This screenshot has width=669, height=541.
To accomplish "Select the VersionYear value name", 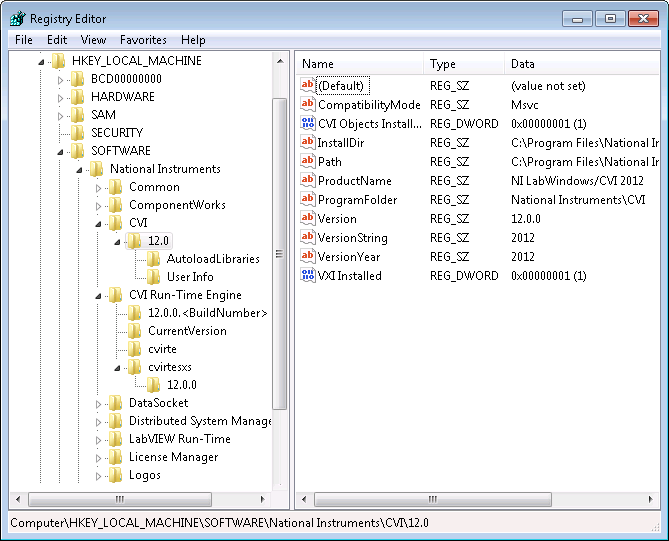I will 349,257.
